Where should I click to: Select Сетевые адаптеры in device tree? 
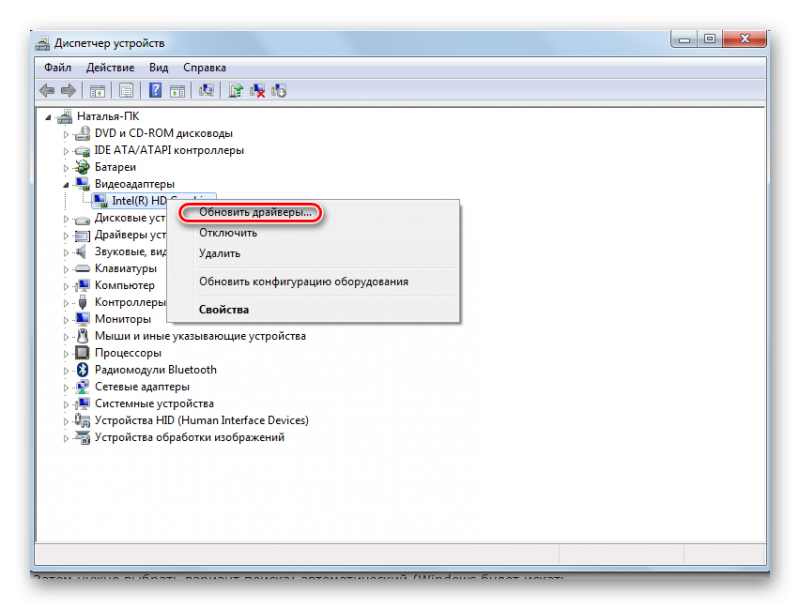point(141,387)
